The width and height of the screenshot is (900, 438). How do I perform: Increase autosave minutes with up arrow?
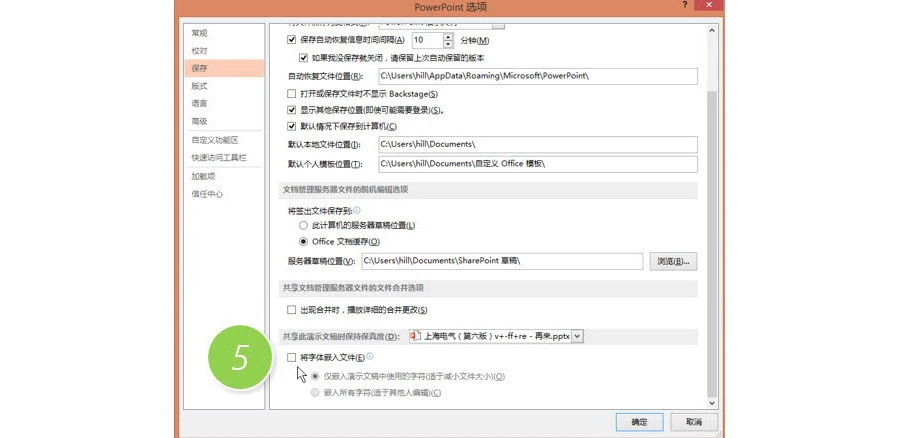point(448,37)
